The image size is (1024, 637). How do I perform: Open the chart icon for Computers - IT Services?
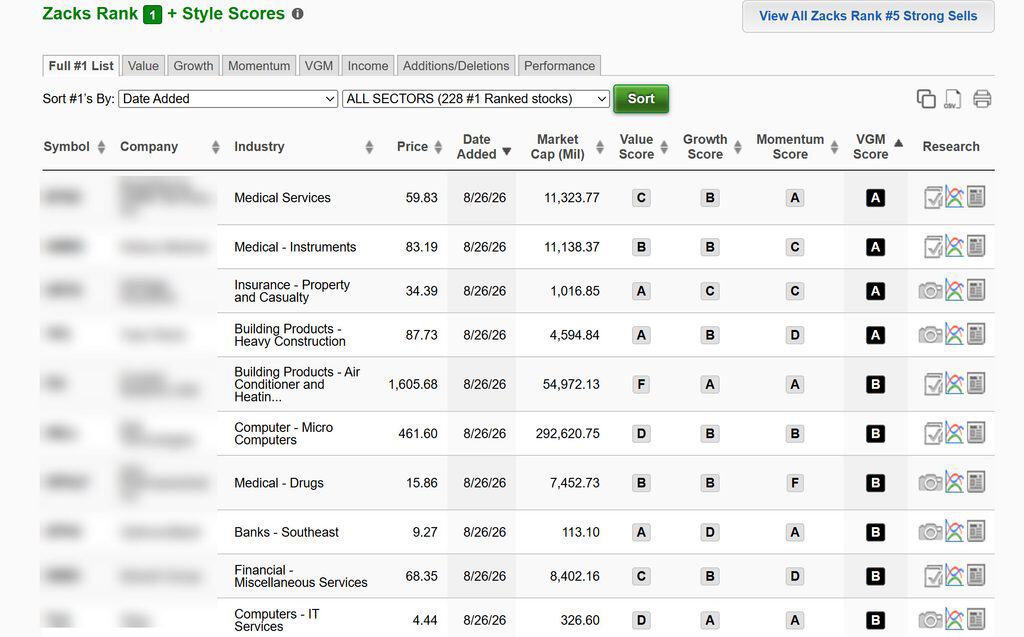point(954,619)
